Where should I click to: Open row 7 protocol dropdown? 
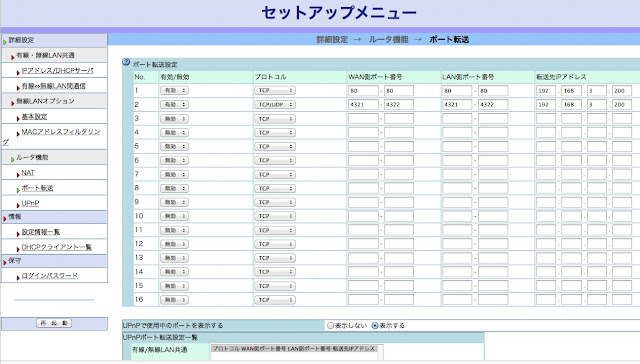click(x=275, y=175)
